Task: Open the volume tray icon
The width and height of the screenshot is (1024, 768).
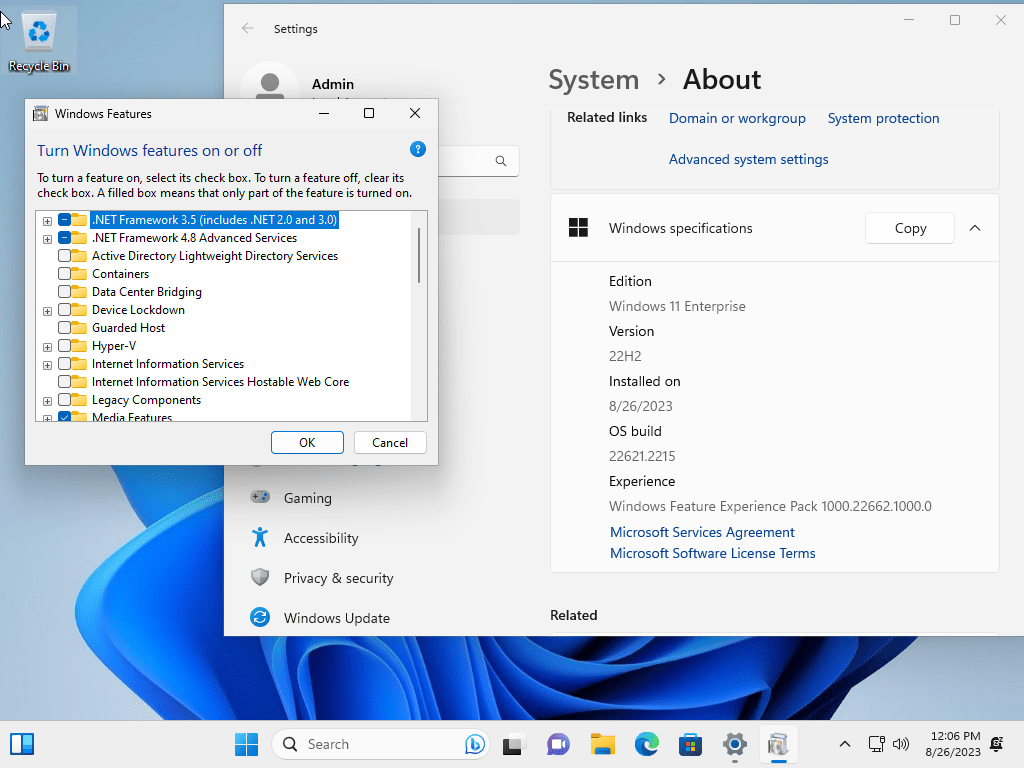Action: pyautogui.click(x=901, y=744)
